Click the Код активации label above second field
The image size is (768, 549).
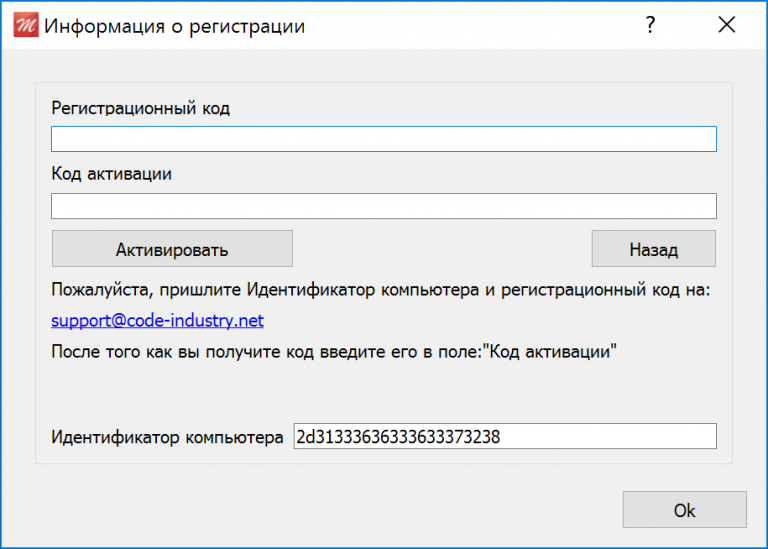[112, 174]
